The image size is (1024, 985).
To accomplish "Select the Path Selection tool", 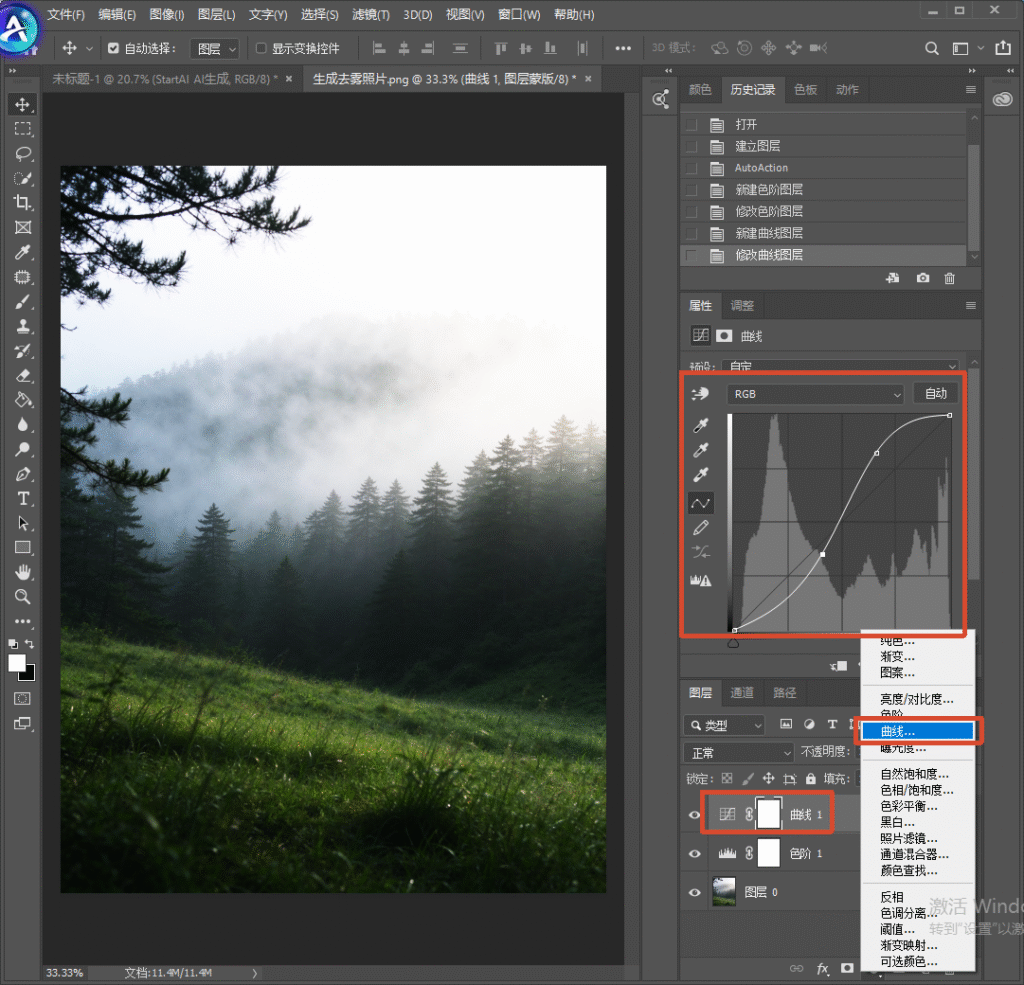I will [23, 523].
